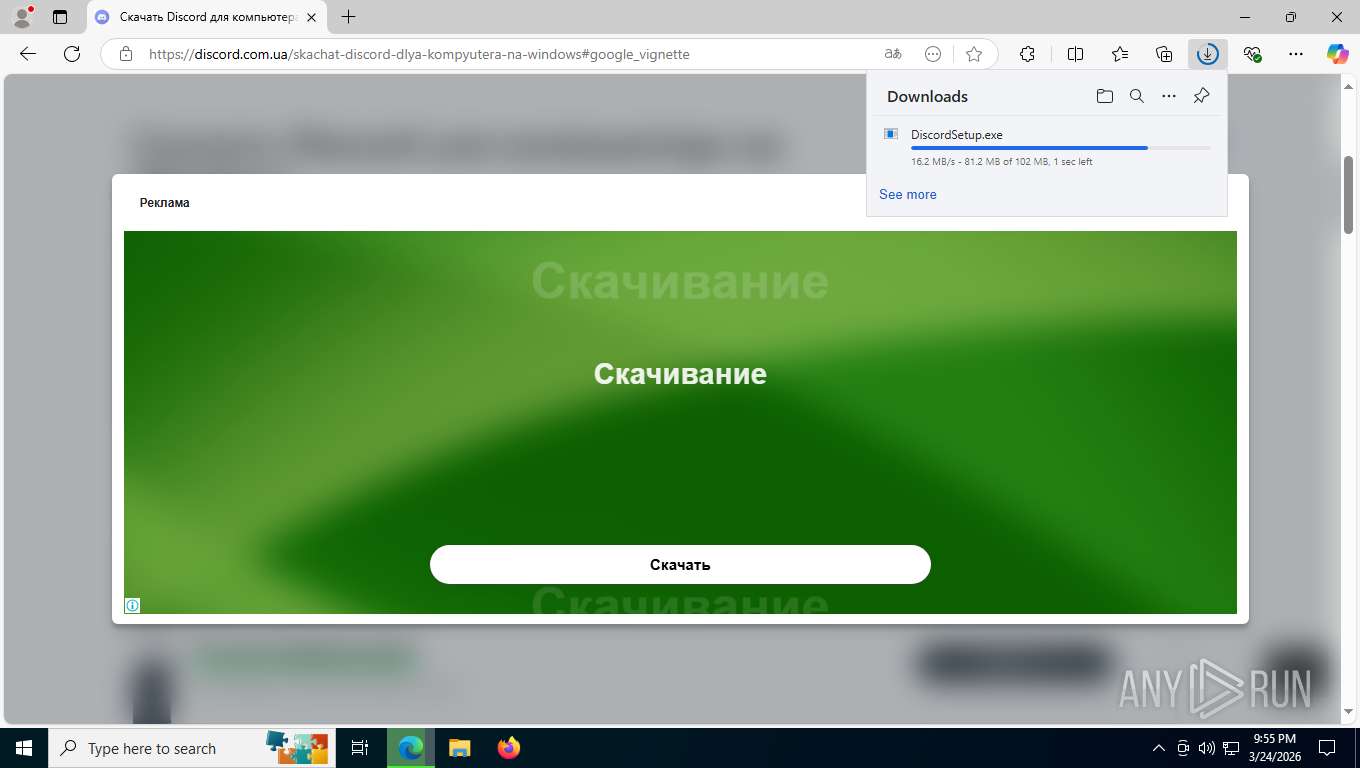Open Task View on the taskbar
The width and height of the screenshot is (1360, 768).
[360, 748]
